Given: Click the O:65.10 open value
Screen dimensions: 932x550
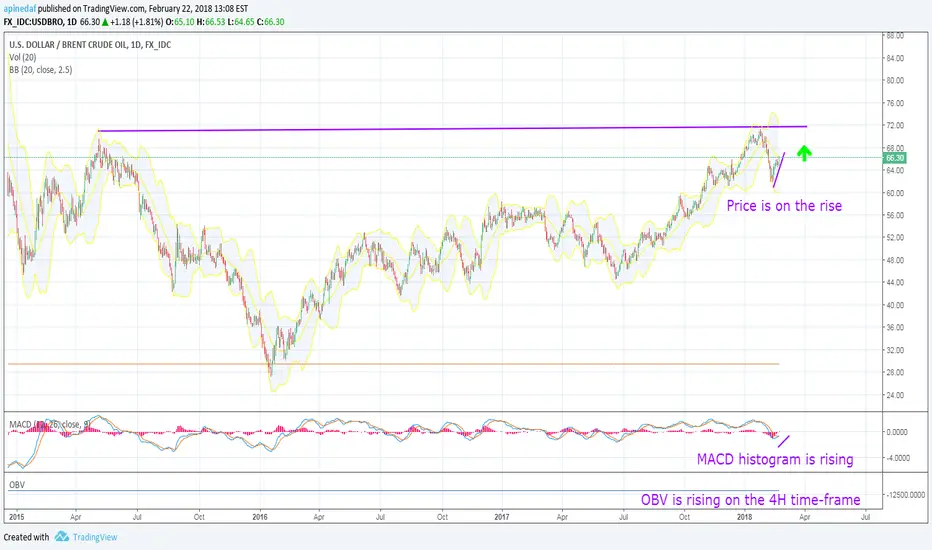Looking at the screenshot, I should click(x=180, y=22).
